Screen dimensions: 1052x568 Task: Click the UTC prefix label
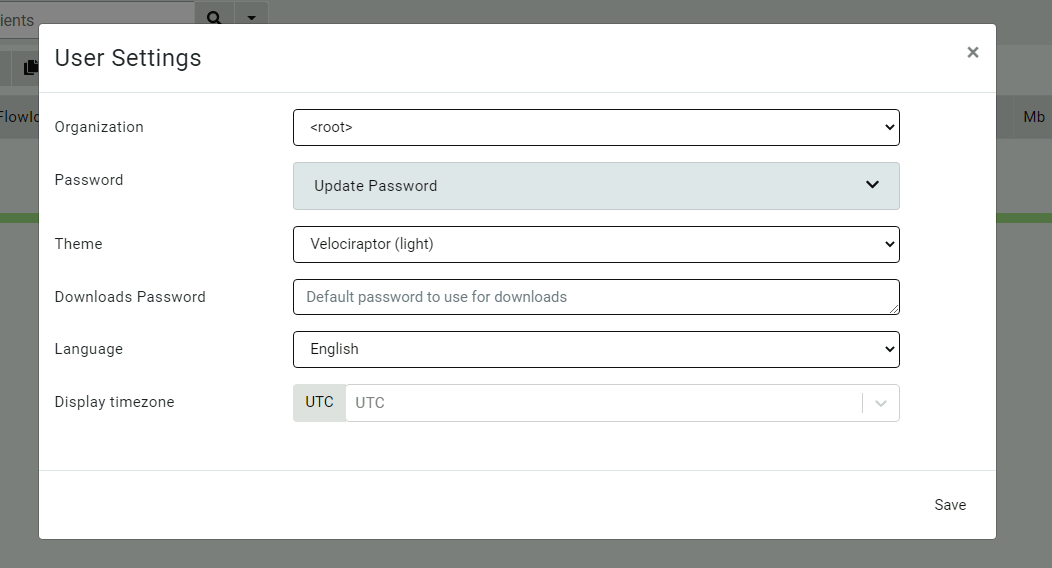(319, 403)
